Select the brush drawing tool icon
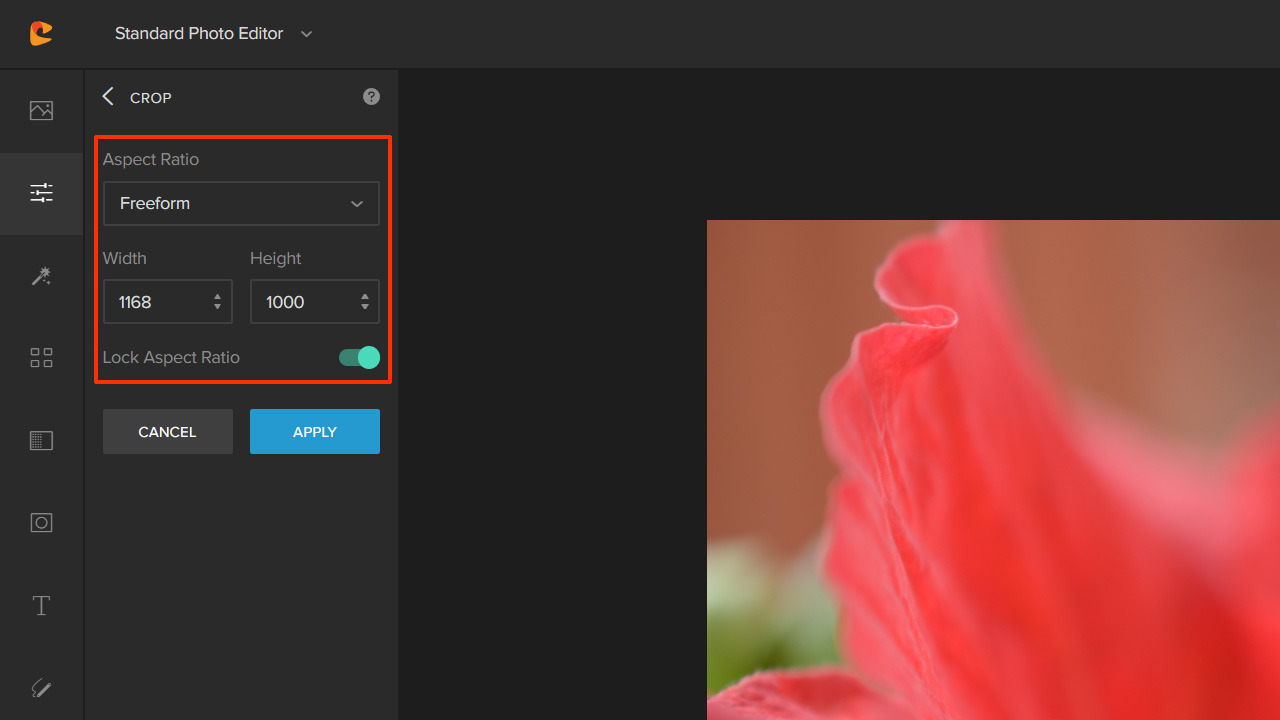1280x720 pixels. pos(41,688)
